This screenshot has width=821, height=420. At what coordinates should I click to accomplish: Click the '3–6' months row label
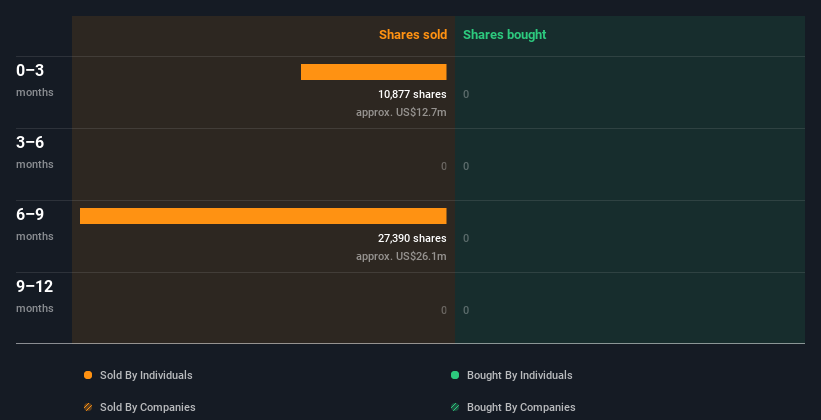[x=30, y=142]
